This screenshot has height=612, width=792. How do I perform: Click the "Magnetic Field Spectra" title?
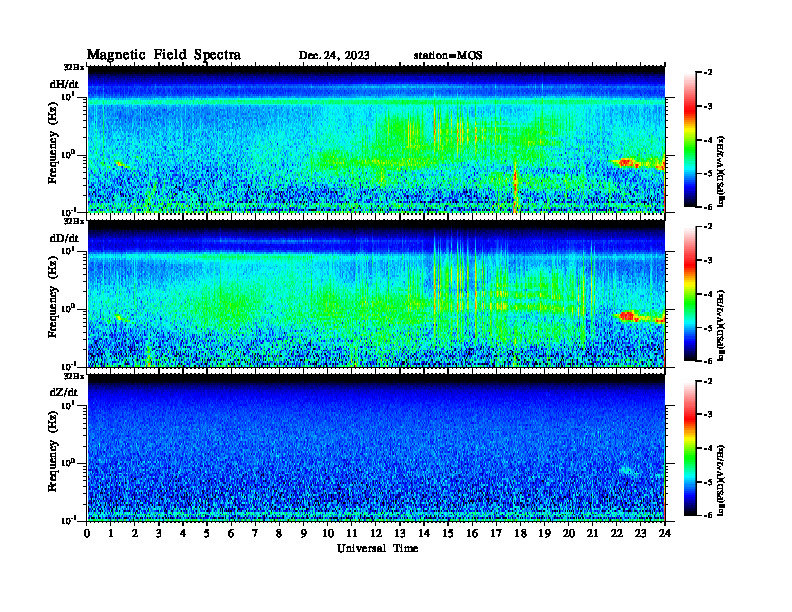[x=164, y=55]
